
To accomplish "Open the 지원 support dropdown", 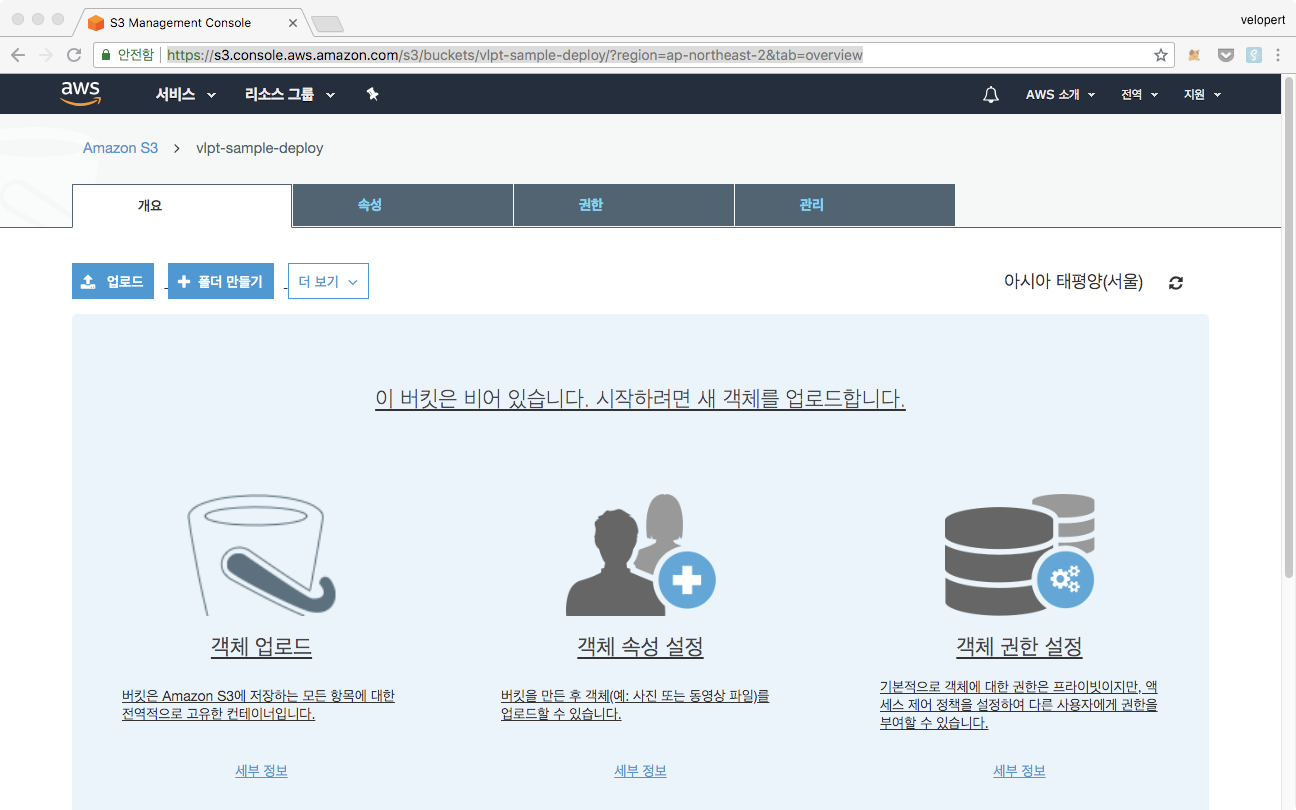I will tap(1203, 94).
